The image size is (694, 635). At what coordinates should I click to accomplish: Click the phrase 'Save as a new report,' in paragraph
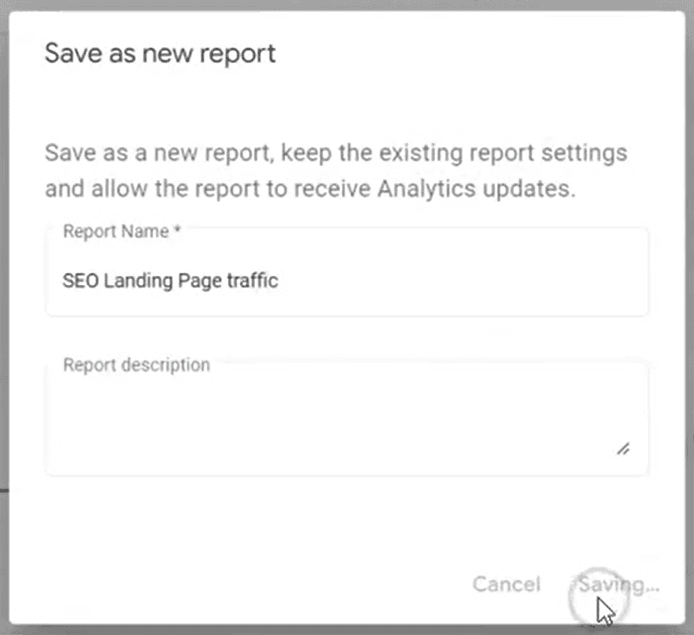click(x=160, y=154)
